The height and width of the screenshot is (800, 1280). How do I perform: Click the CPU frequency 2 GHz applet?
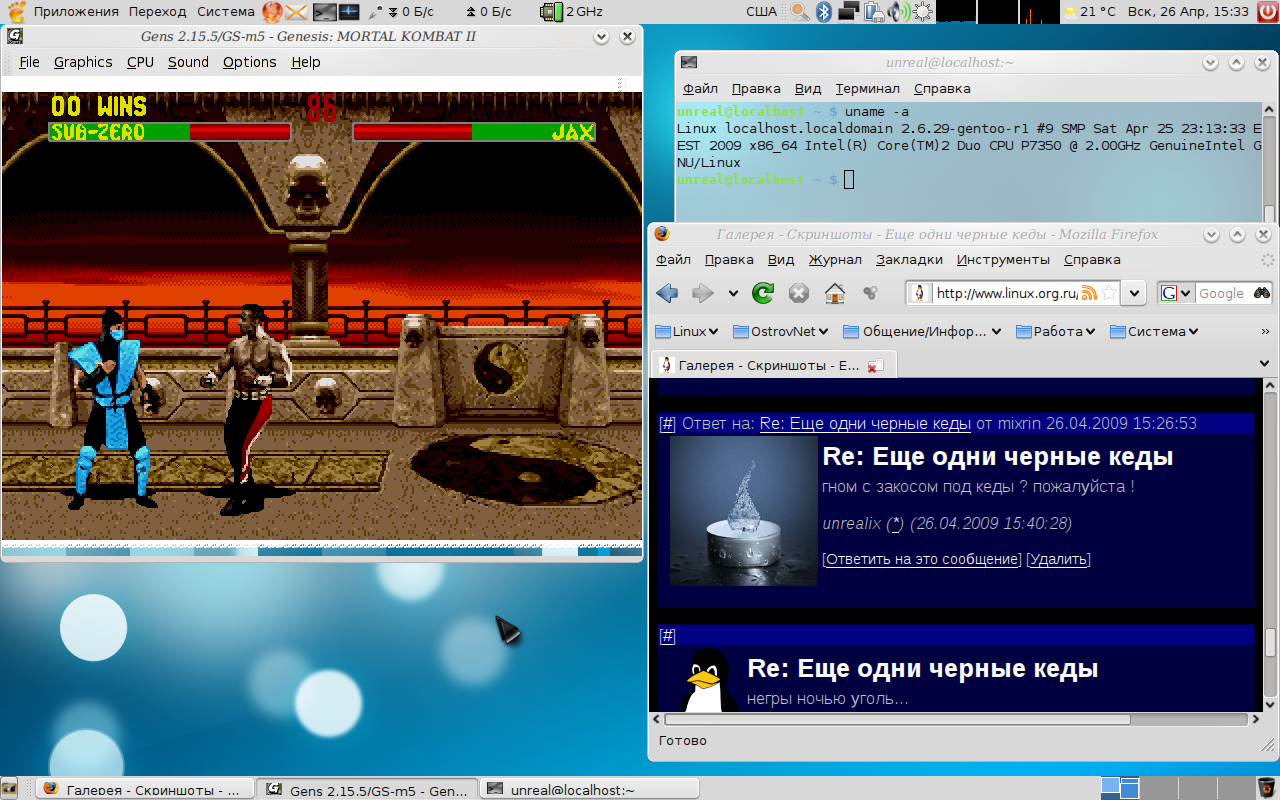point(571,12)
